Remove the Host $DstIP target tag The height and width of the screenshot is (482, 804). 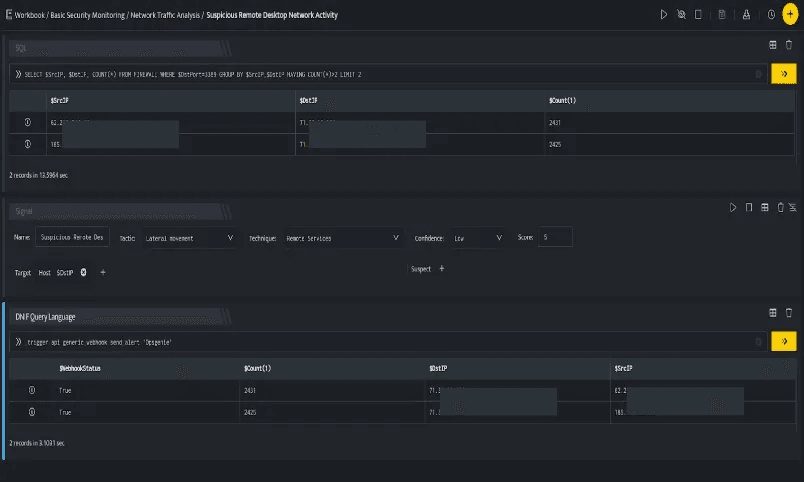click(x=83, y=272)
